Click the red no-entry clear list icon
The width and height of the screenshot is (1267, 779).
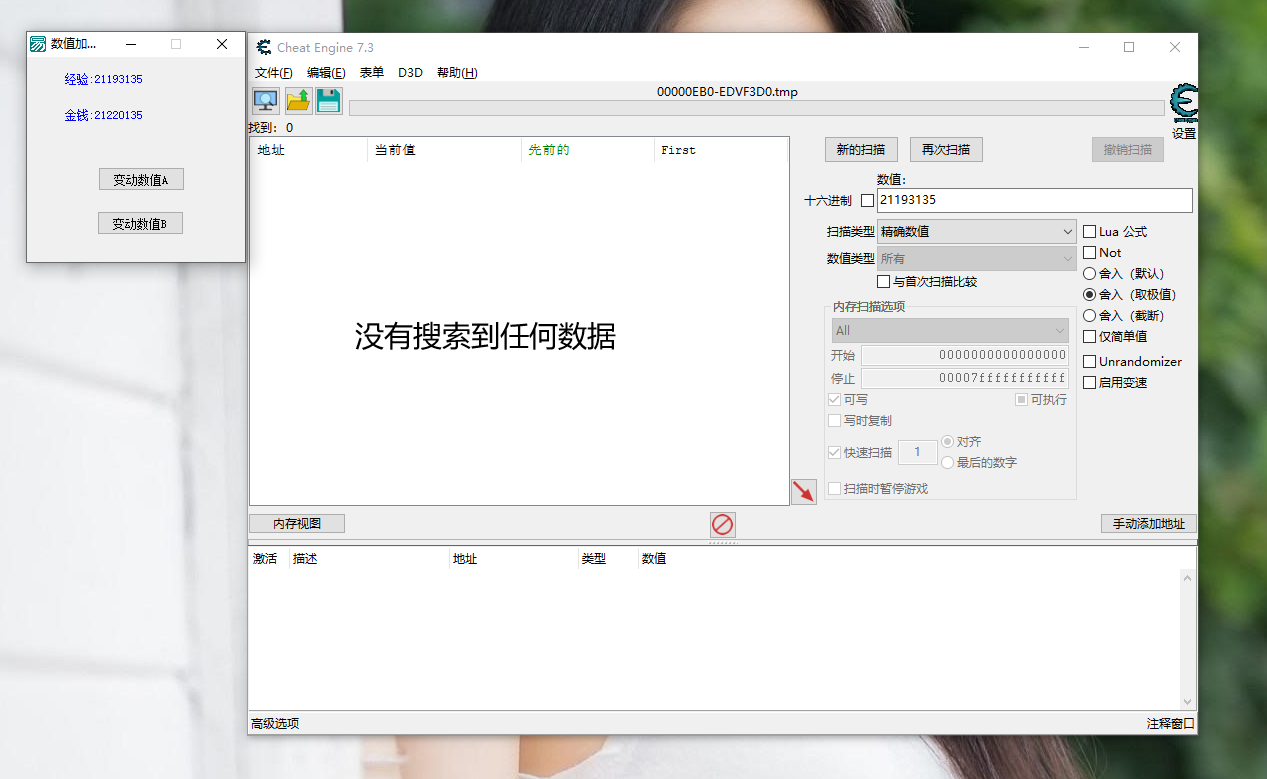pos(722,524)
